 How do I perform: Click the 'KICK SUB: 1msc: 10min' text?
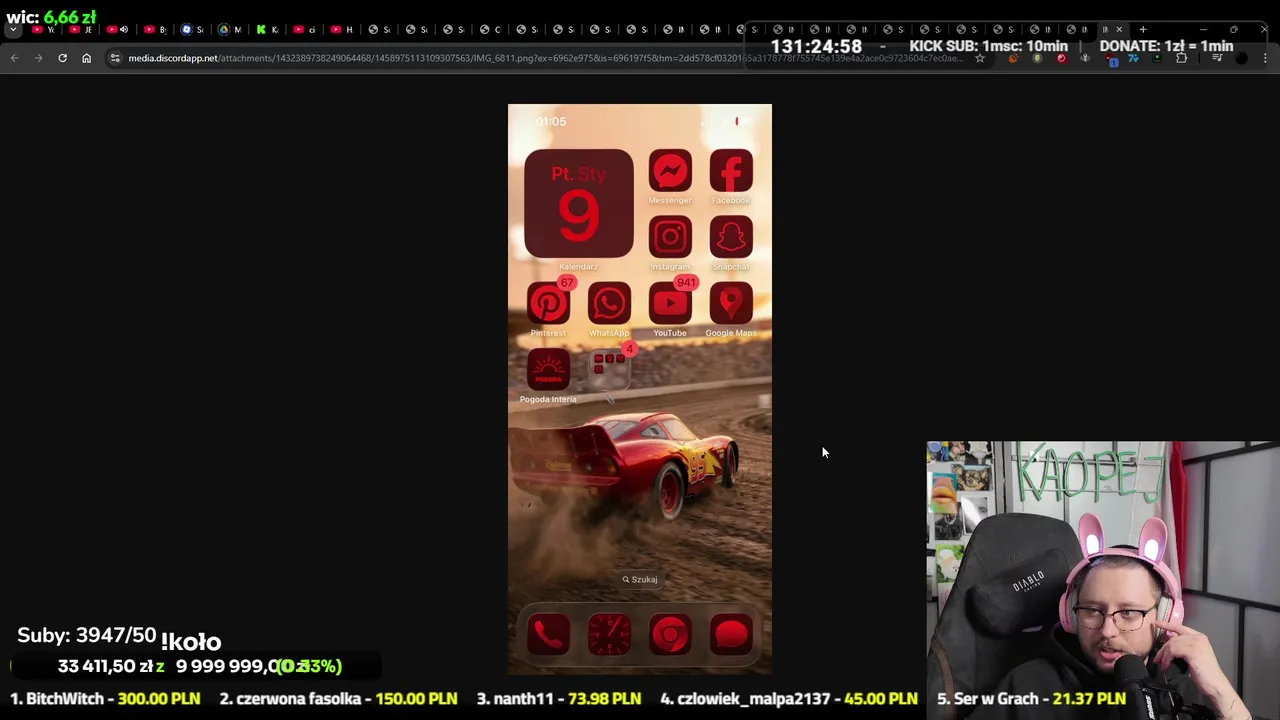point(988,46)
